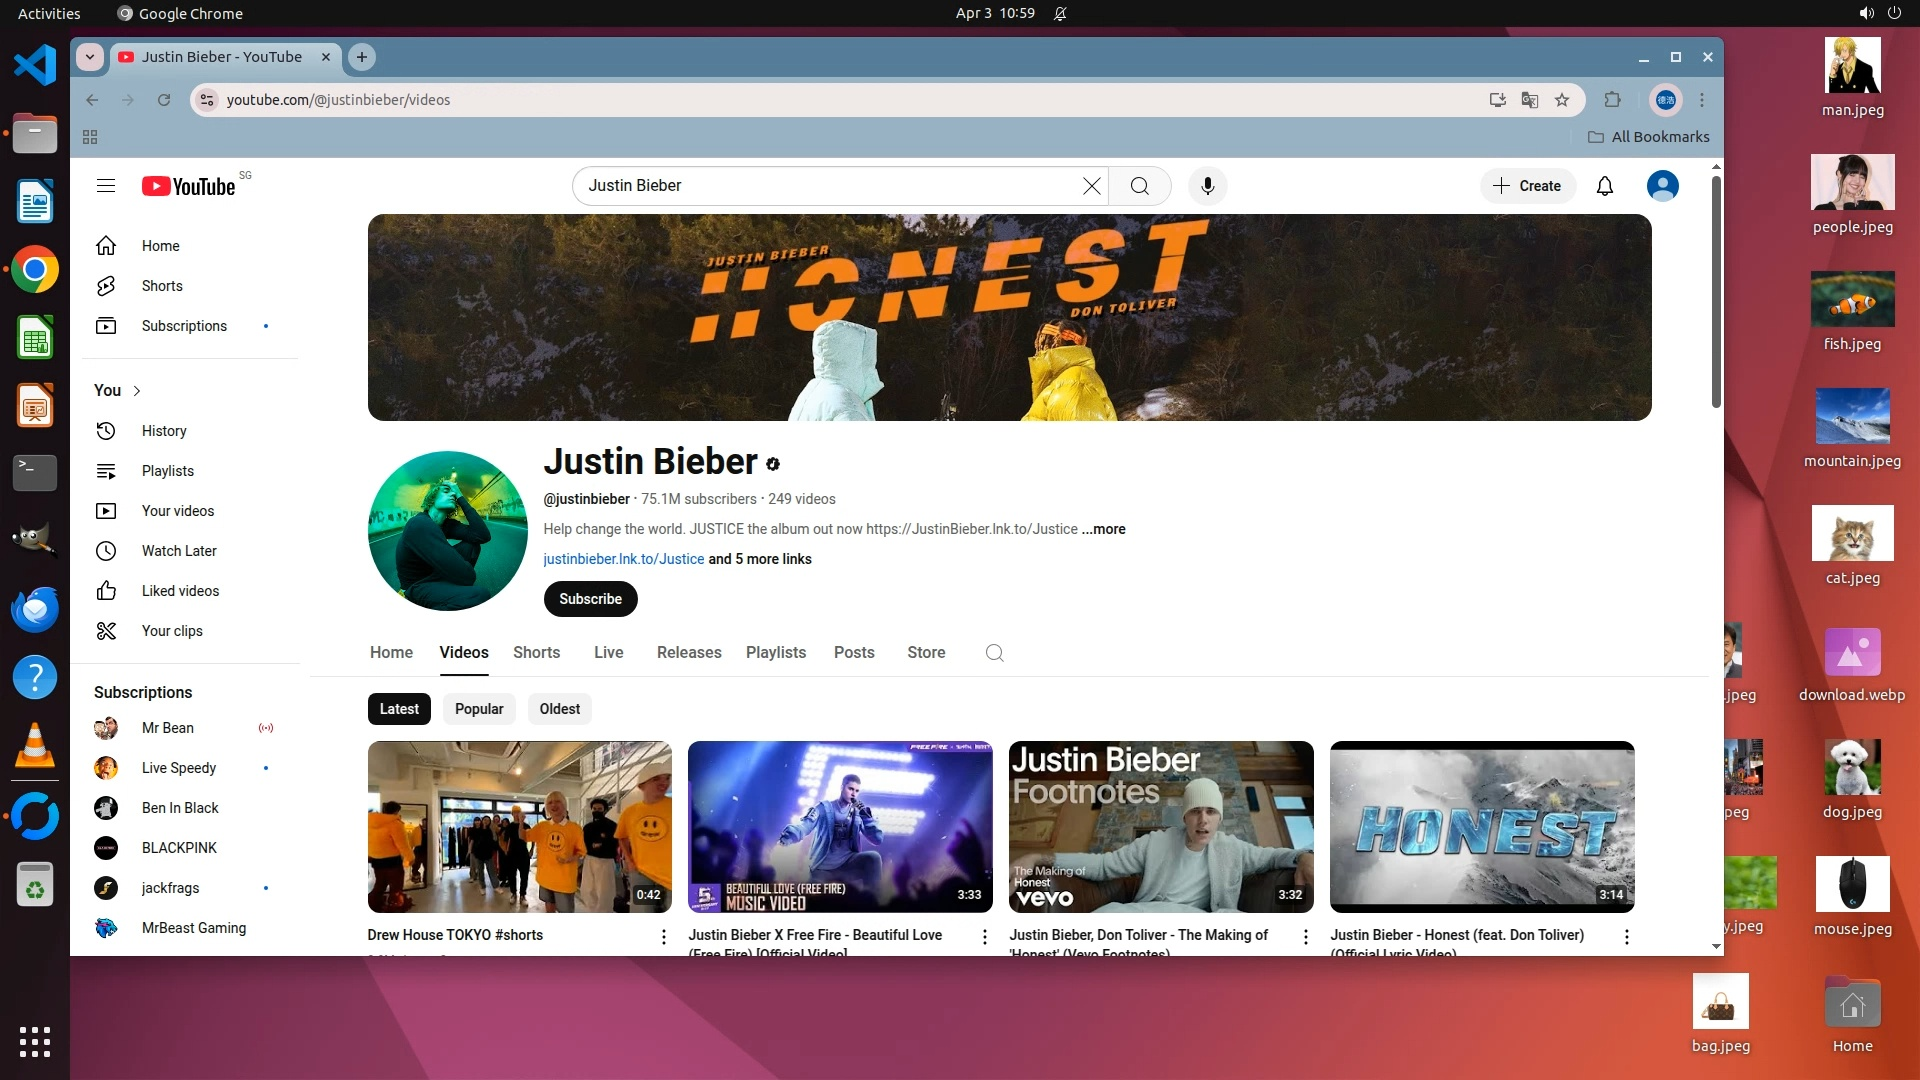The height and width of the screenshot is (1080, 1920).
Task: Bookmark page with the star icon
Action: tap(1562, 100)
